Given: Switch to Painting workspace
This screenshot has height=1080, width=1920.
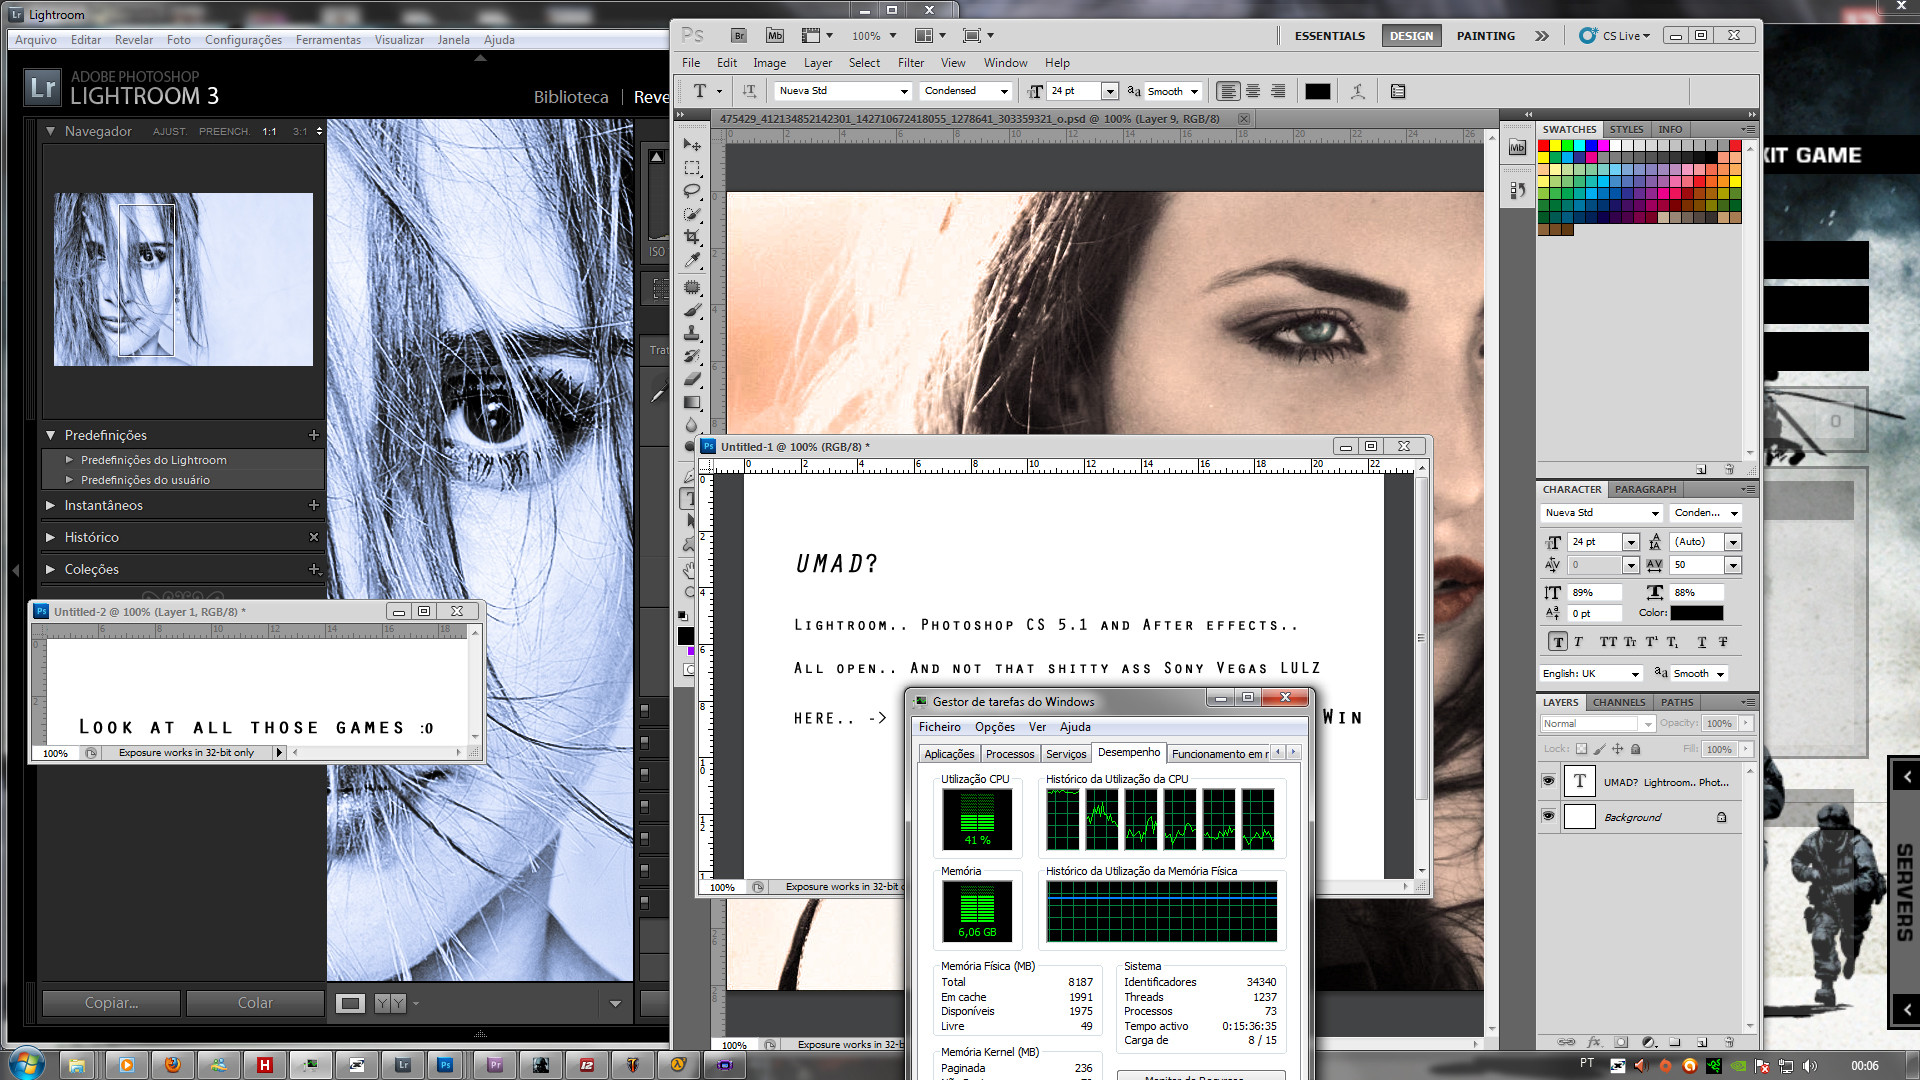Looking at the screenshot, I should 1485,36.
